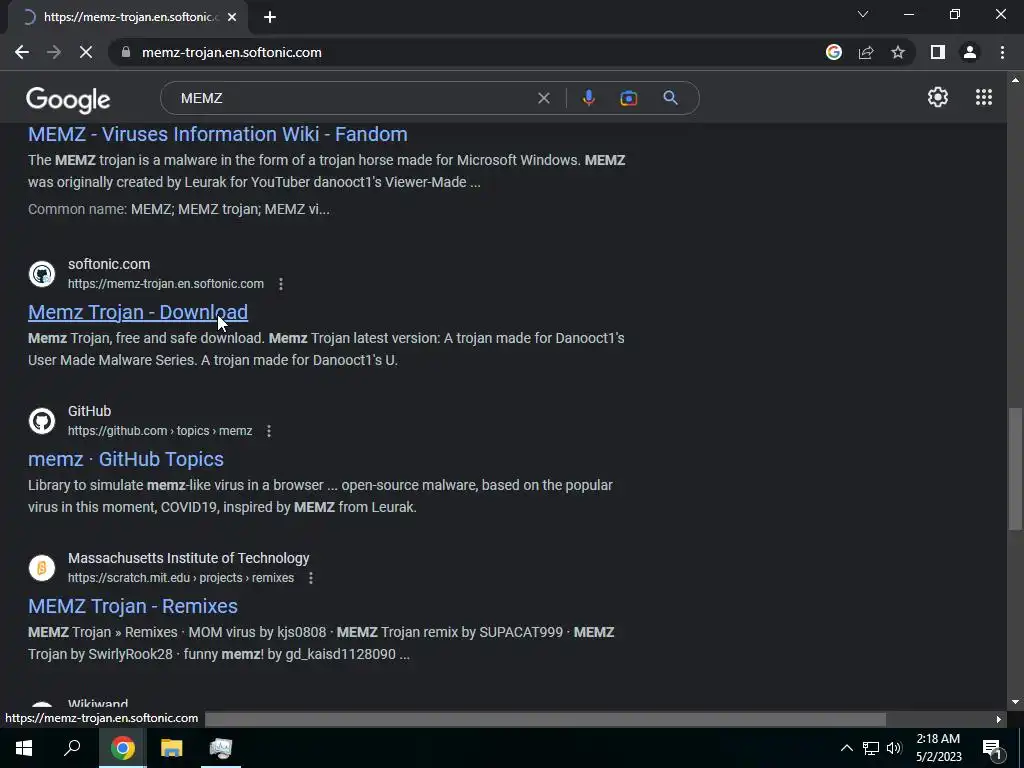Open File Explorer from the taskbar

click(x=172, y=748)
